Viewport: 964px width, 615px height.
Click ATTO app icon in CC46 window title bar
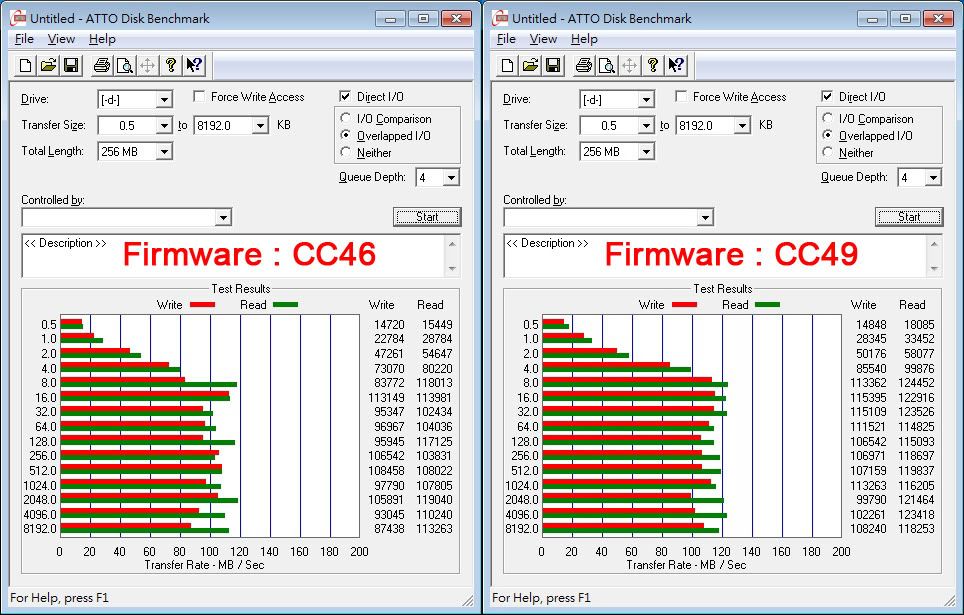(18, 18)
